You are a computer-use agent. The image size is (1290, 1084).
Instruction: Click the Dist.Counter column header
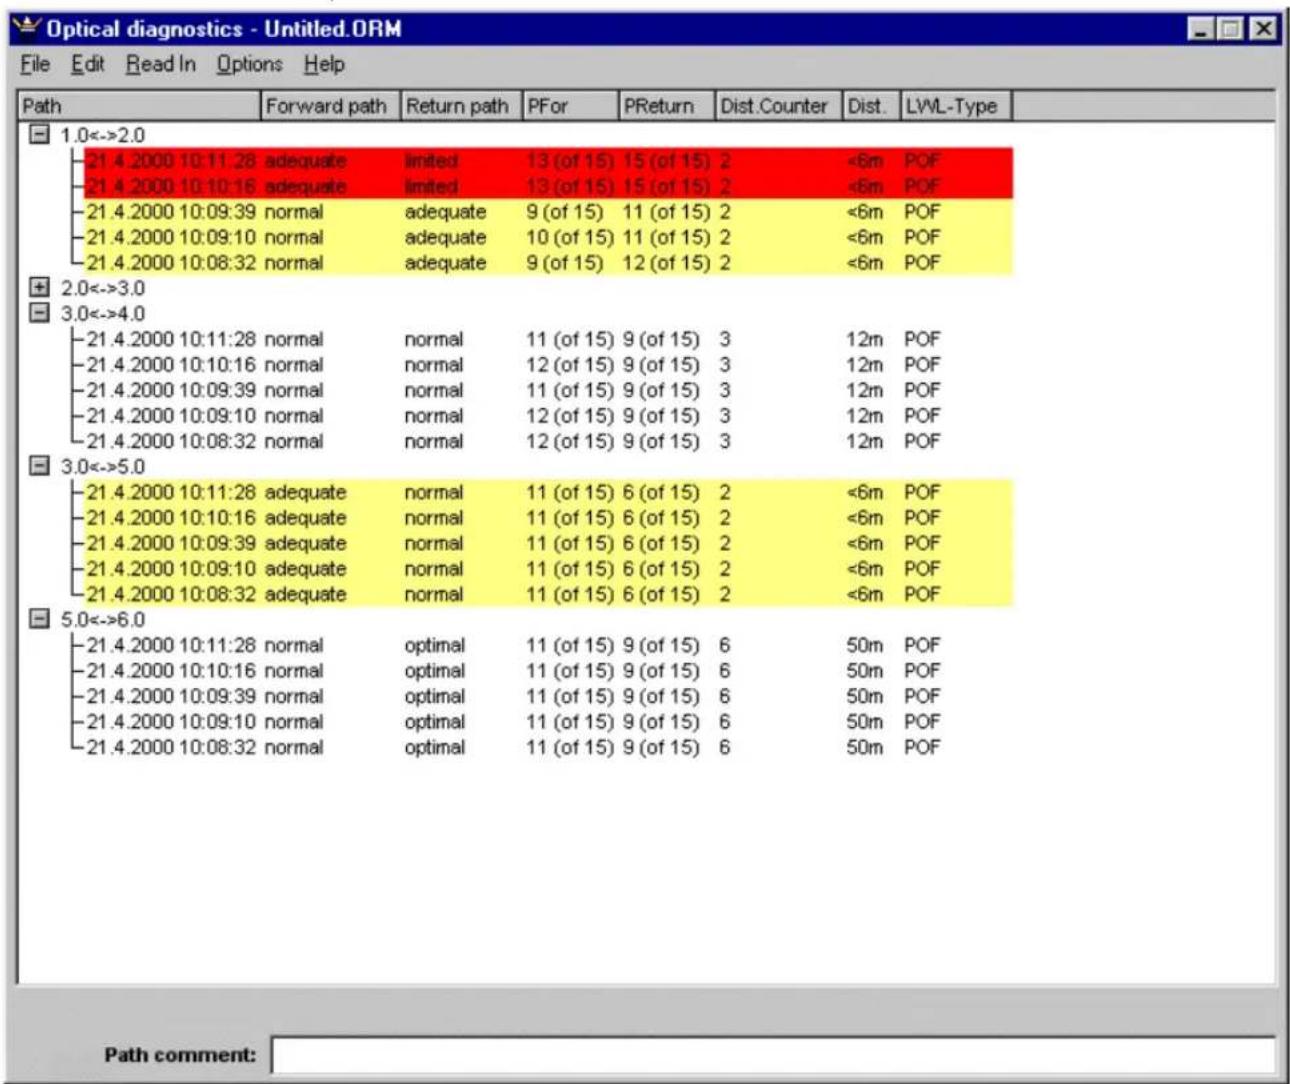[x=778, y=106]
